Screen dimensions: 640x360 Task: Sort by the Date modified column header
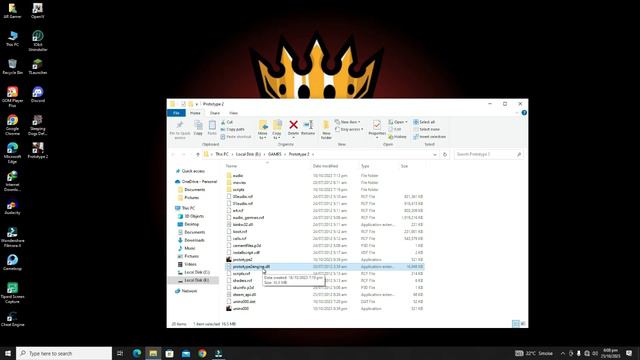tap(325, 166)
